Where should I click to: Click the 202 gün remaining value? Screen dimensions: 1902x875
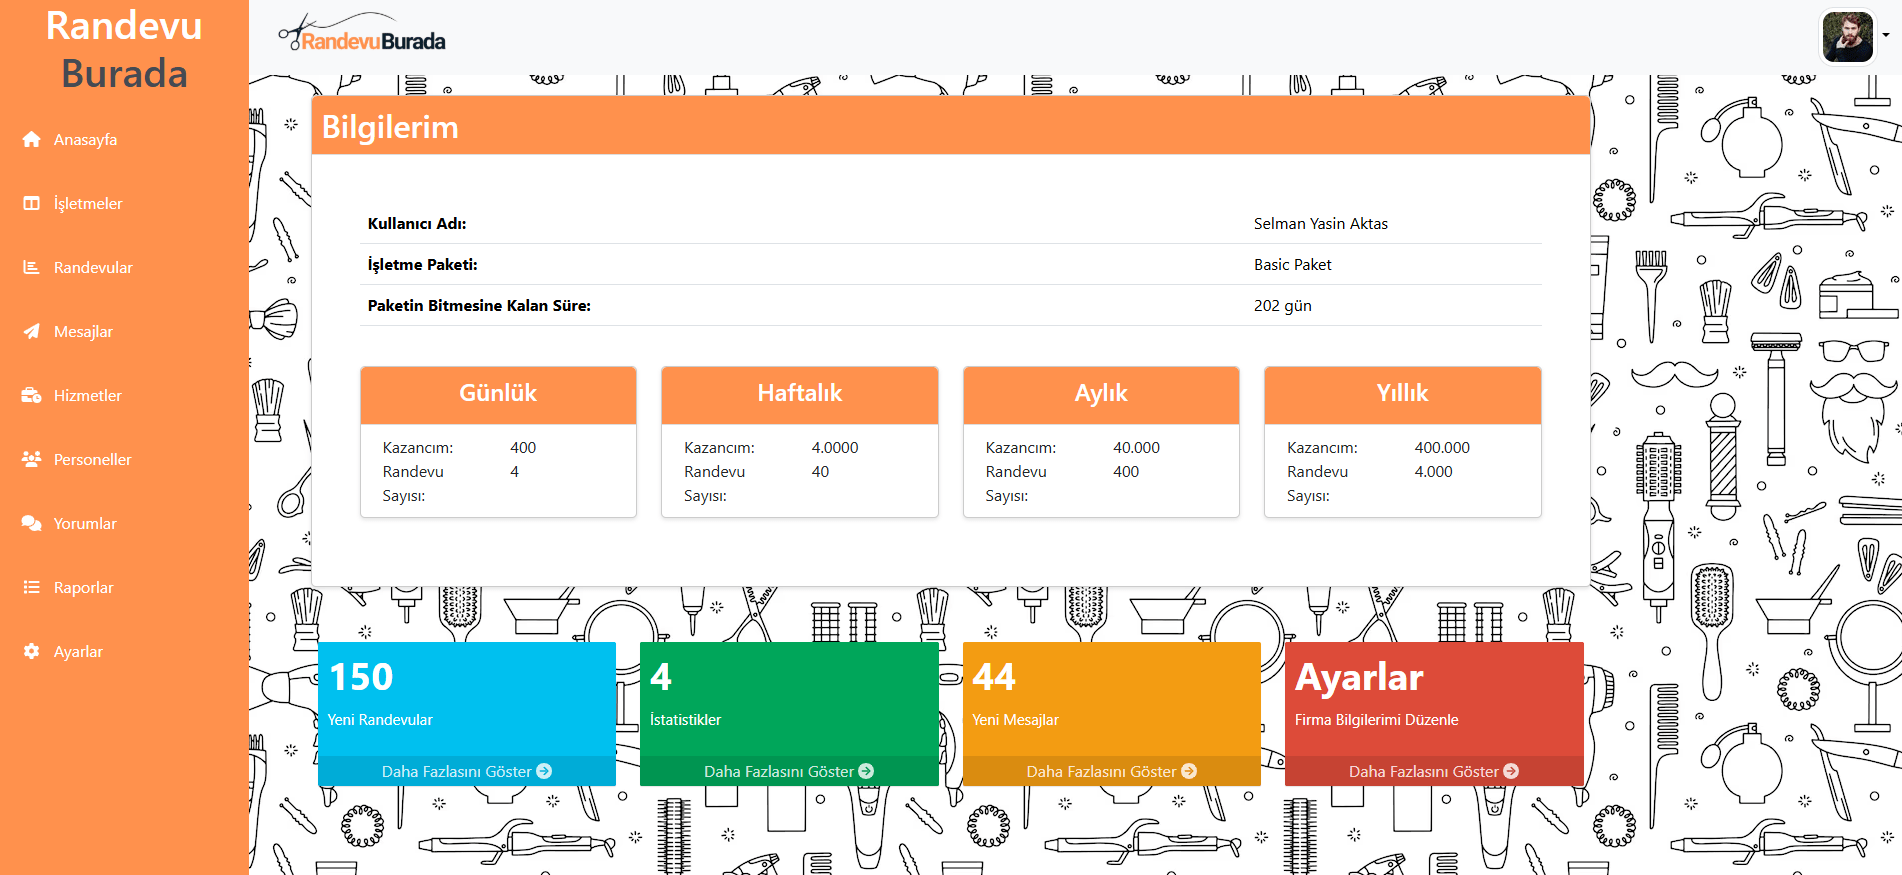tap(1283, 306)
